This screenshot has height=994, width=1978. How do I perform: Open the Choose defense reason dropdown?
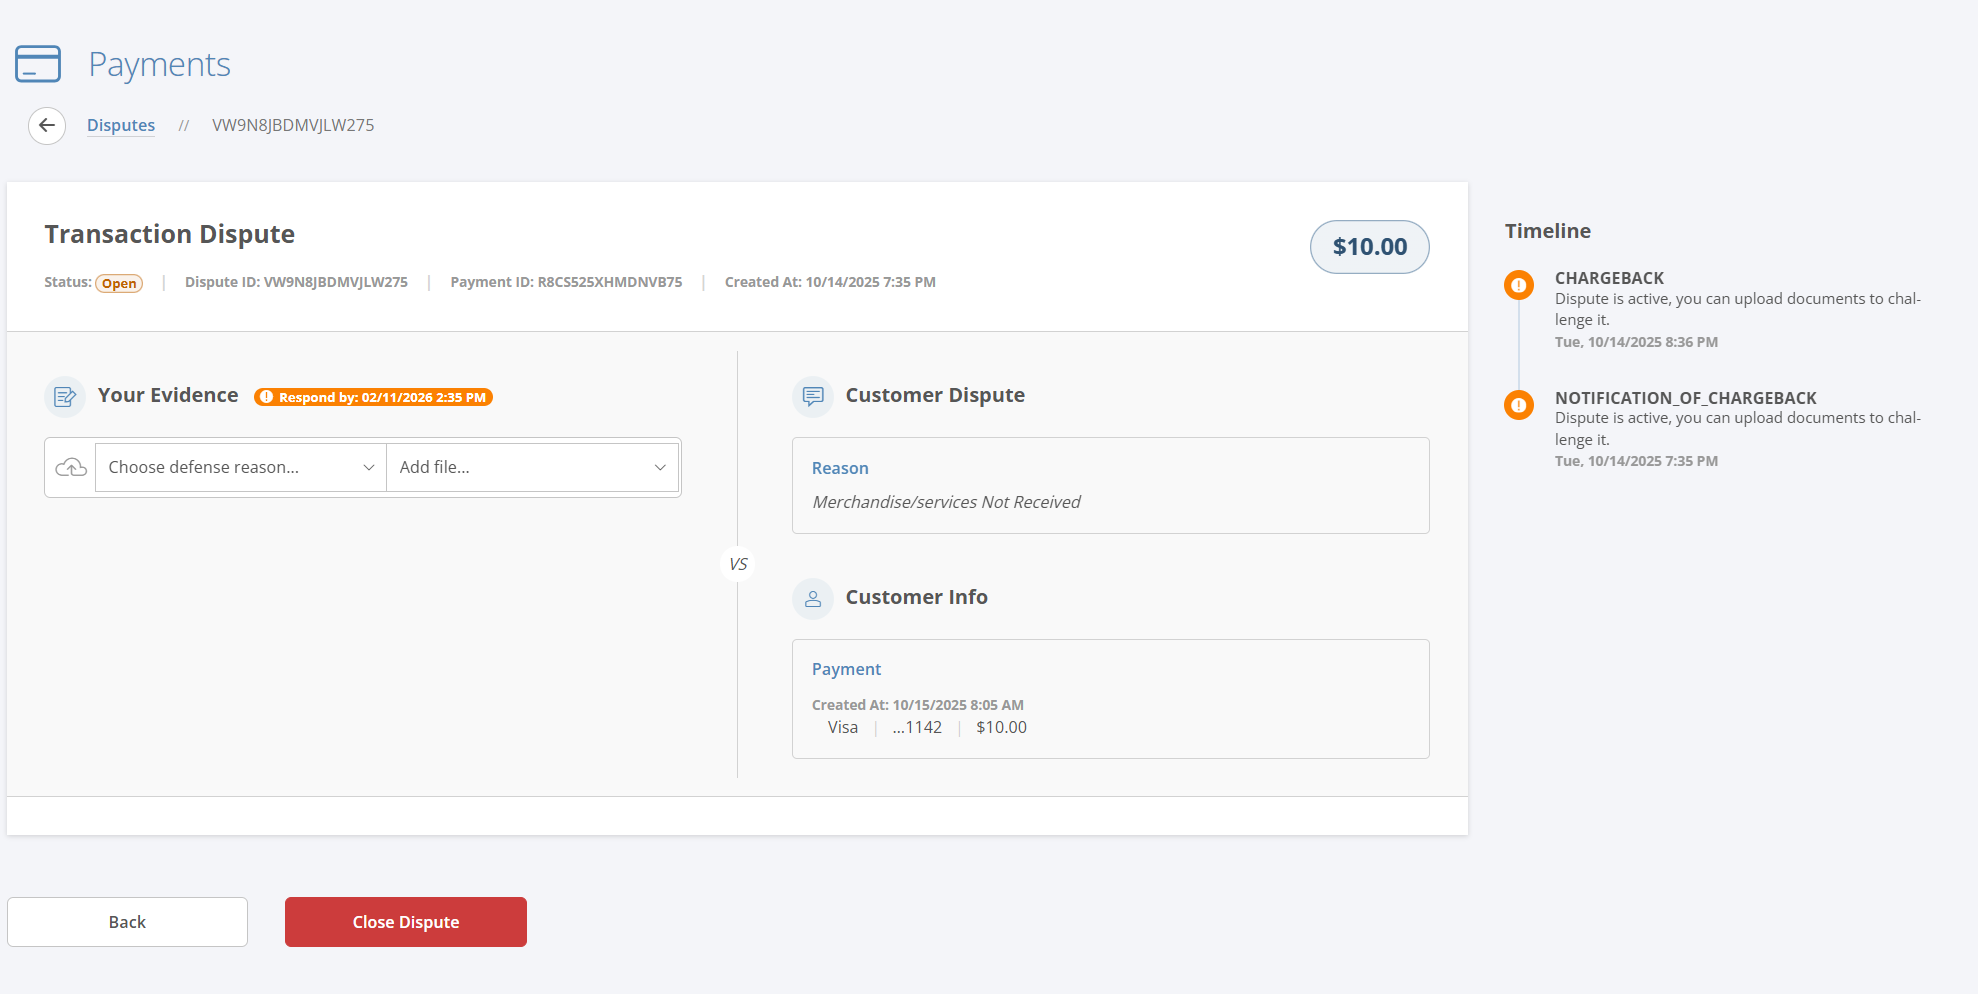(241, 467)
